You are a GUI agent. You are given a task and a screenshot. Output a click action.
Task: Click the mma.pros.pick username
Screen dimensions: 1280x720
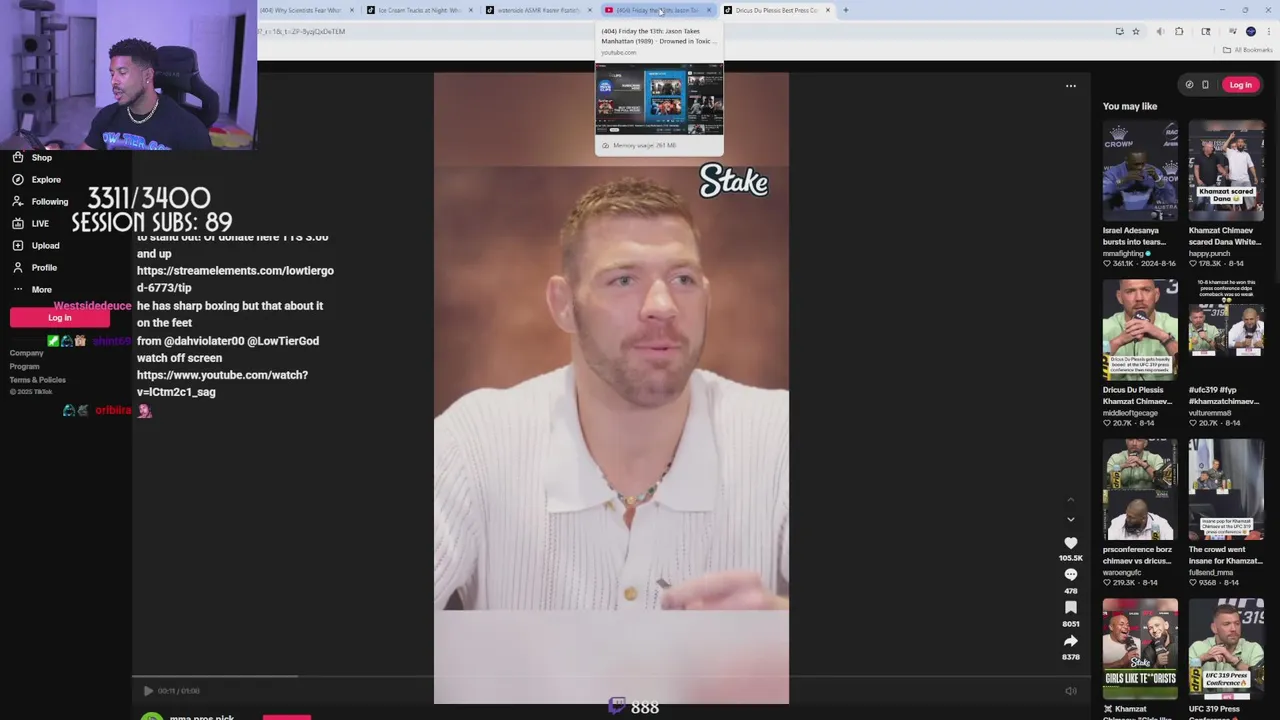pyautogui.click(x=201, y=717)
